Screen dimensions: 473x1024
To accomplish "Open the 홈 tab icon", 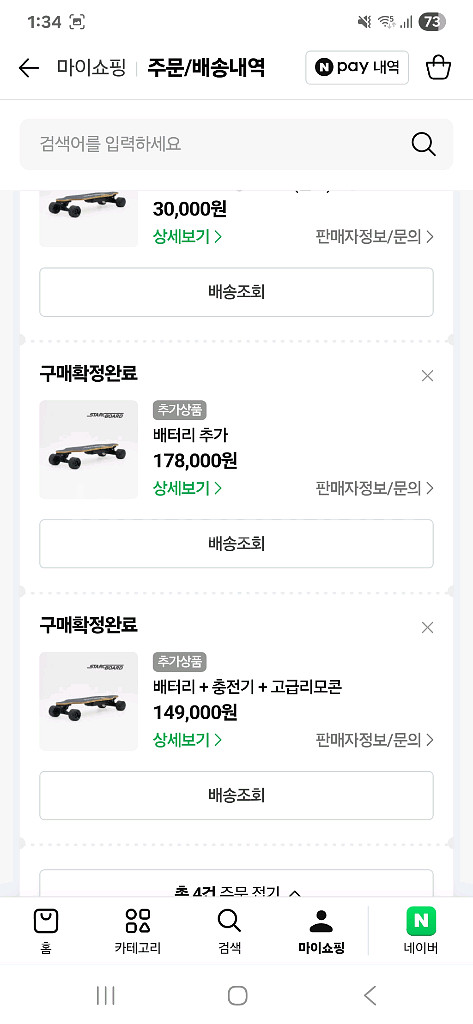I will 46,921.
